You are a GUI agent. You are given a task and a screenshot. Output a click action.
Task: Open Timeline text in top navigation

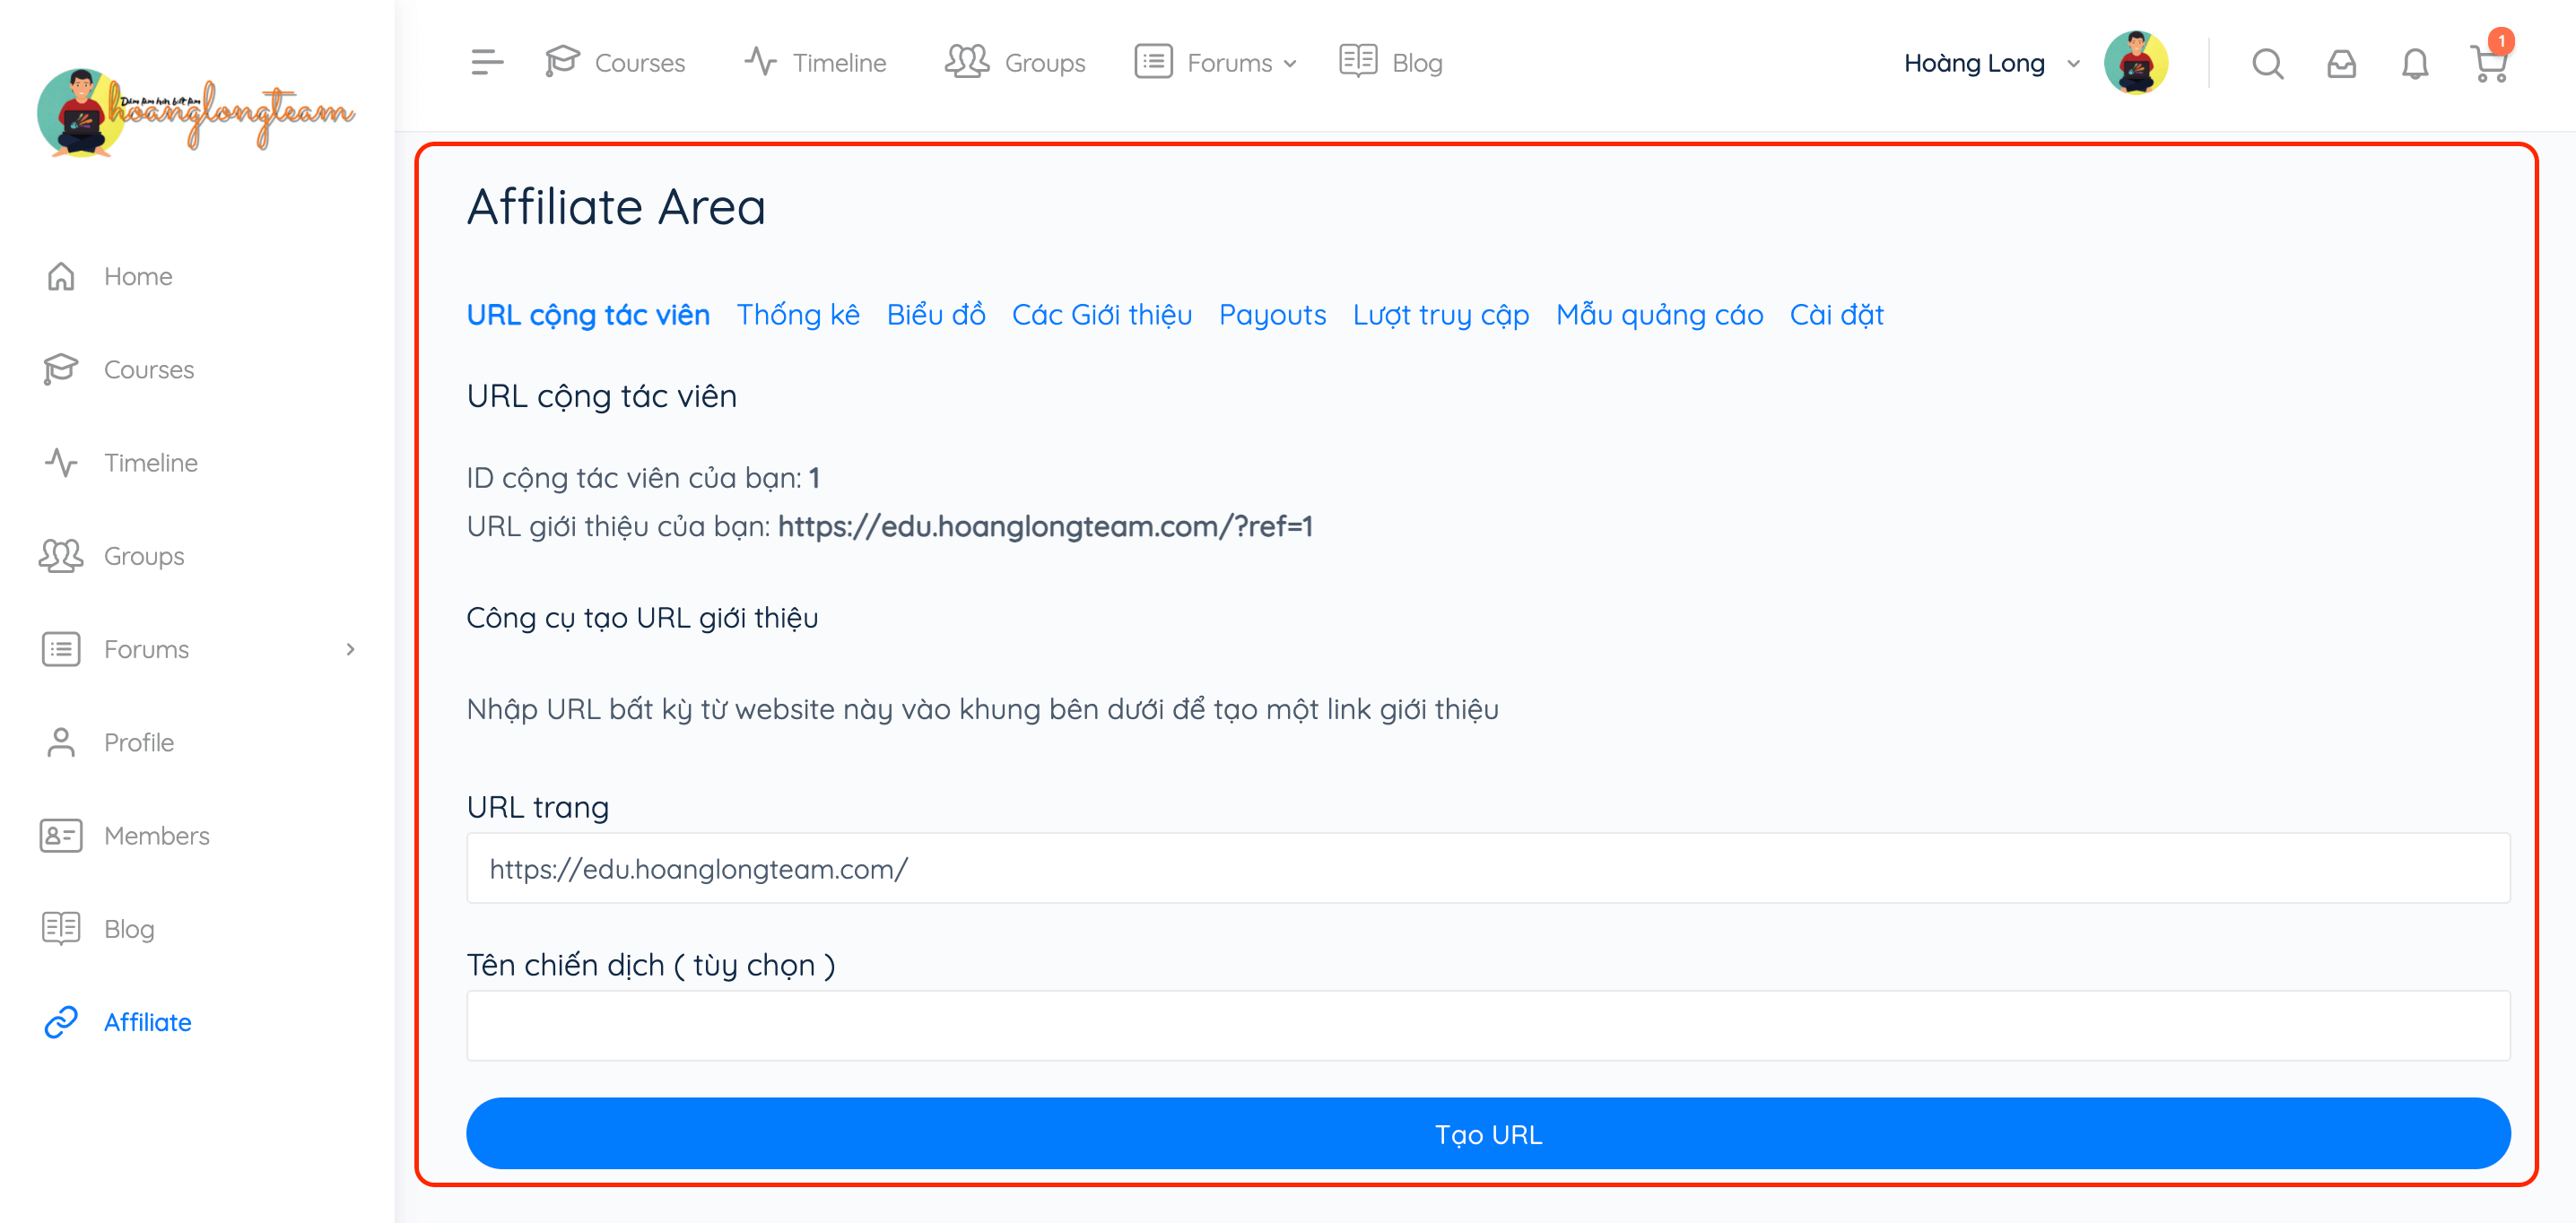tap(839, 63)
